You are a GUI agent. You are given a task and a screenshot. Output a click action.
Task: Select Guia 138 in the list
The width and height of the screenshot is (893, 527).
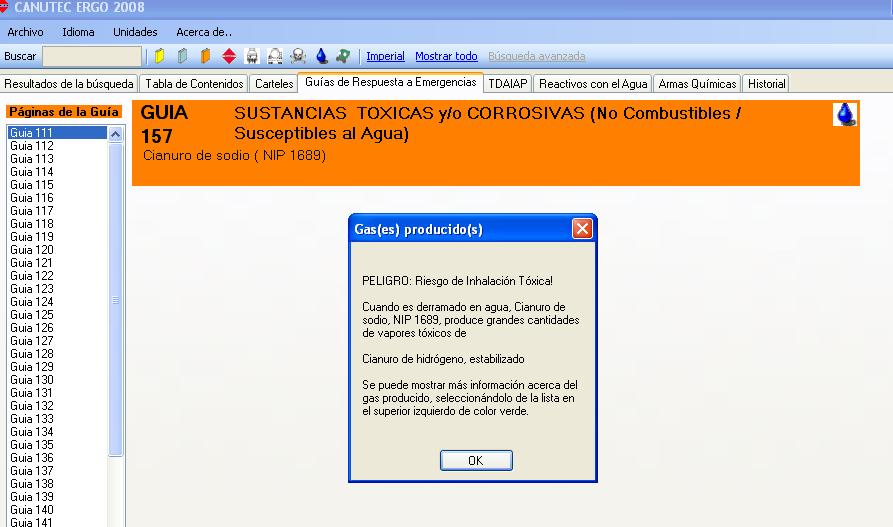57,484
